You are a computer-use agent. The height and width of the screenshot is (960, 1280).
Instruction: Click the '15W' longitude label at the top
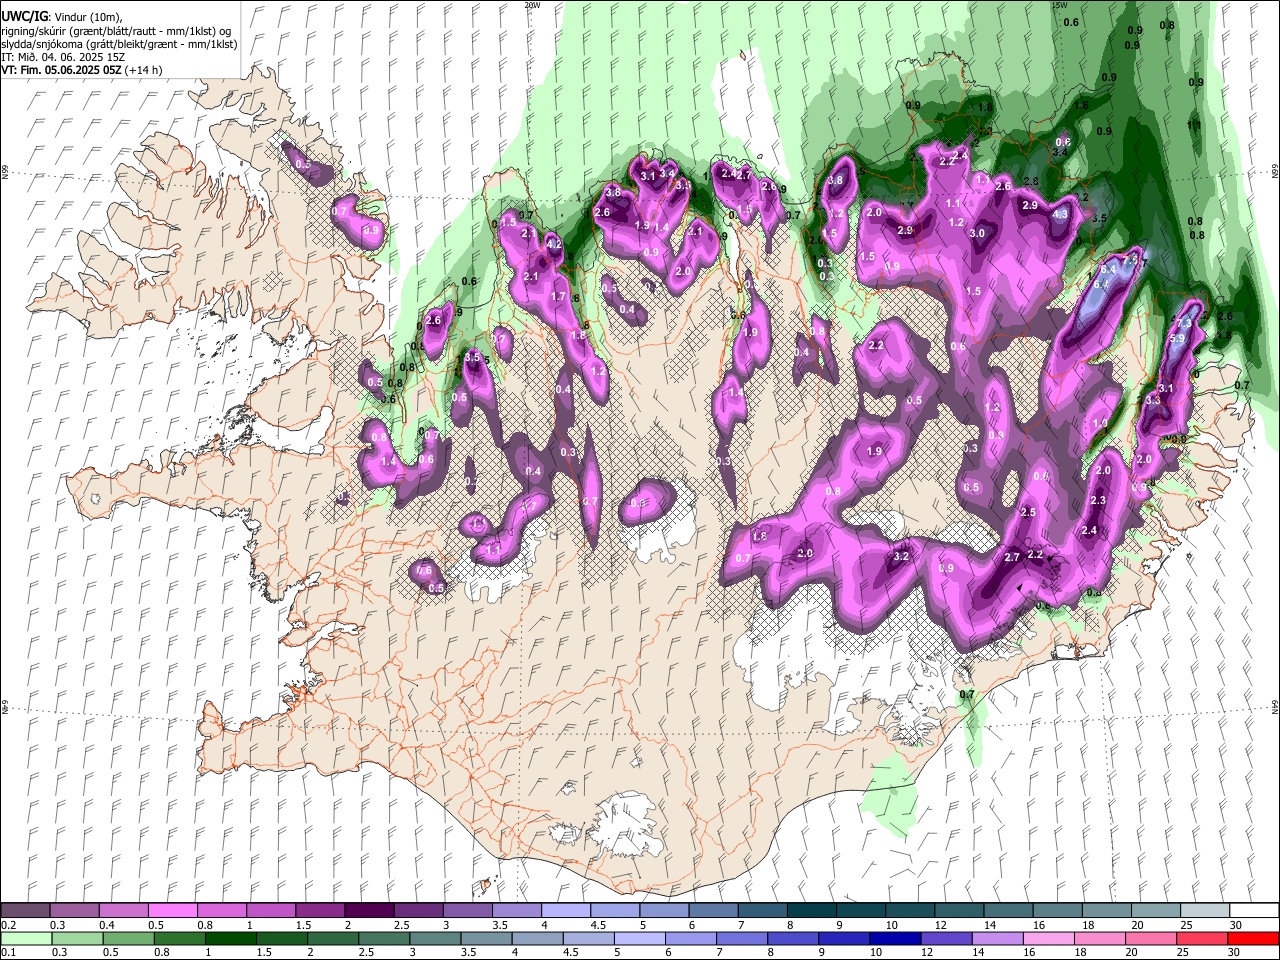[1059, 5]
